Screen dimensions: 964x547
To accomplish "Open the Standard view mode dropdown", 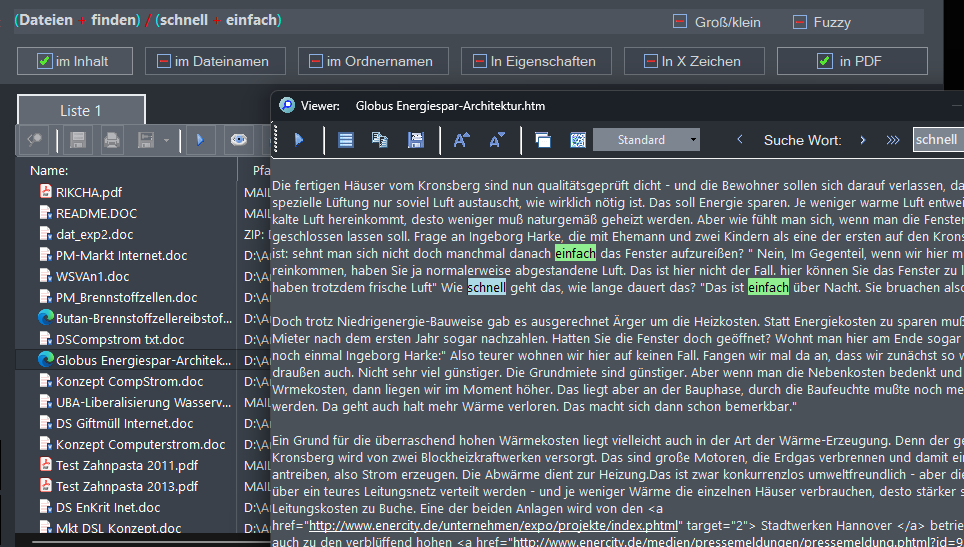I will [x=693, y=140].
